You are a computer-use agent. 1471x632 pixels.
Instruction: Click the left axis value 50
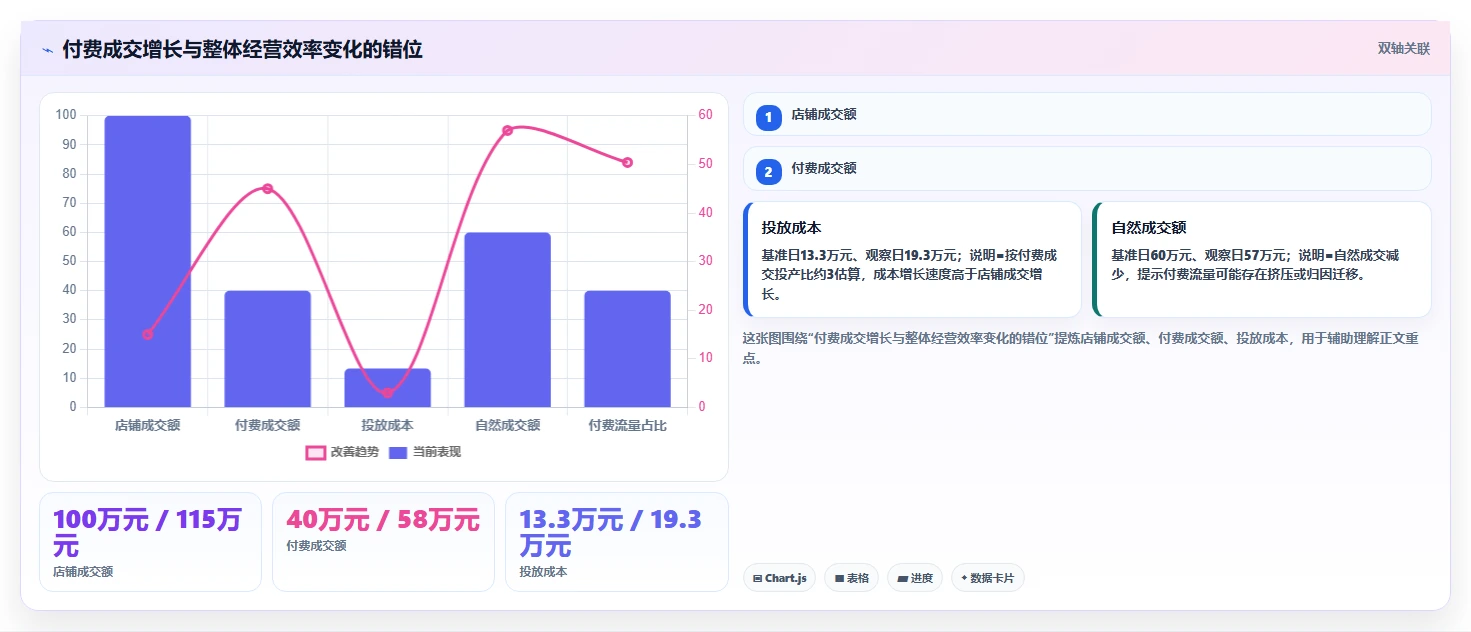pos(69,261)
